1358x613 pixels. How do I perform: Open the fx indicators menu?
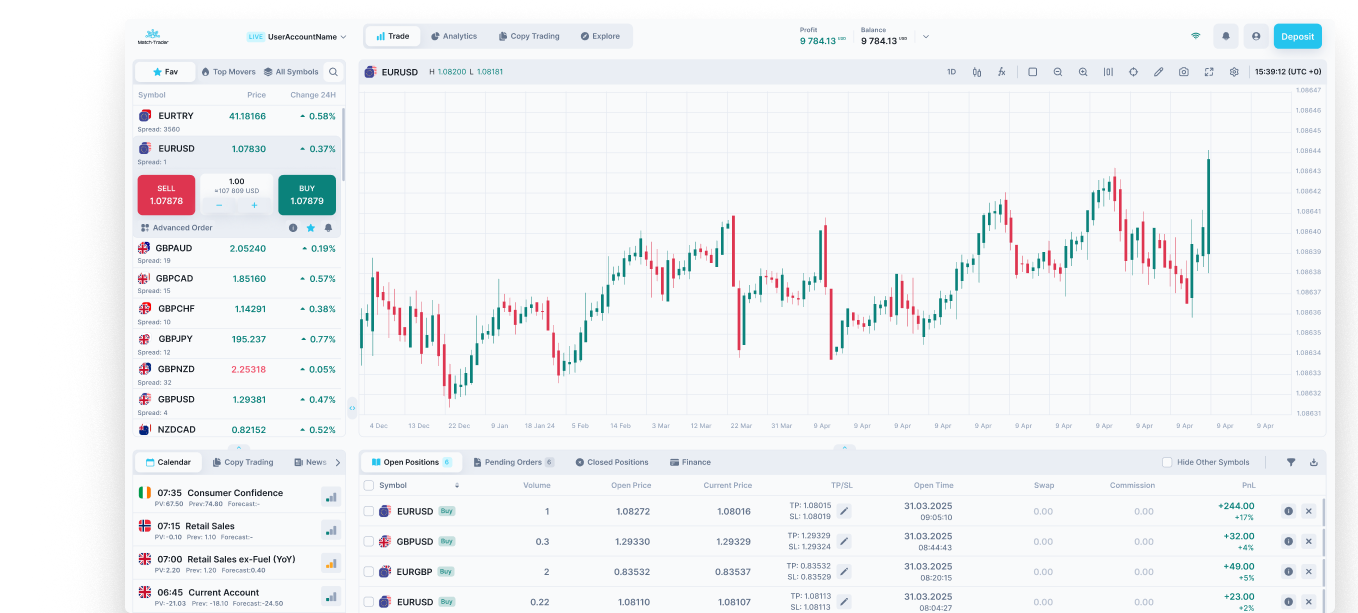coord(1002,72)
